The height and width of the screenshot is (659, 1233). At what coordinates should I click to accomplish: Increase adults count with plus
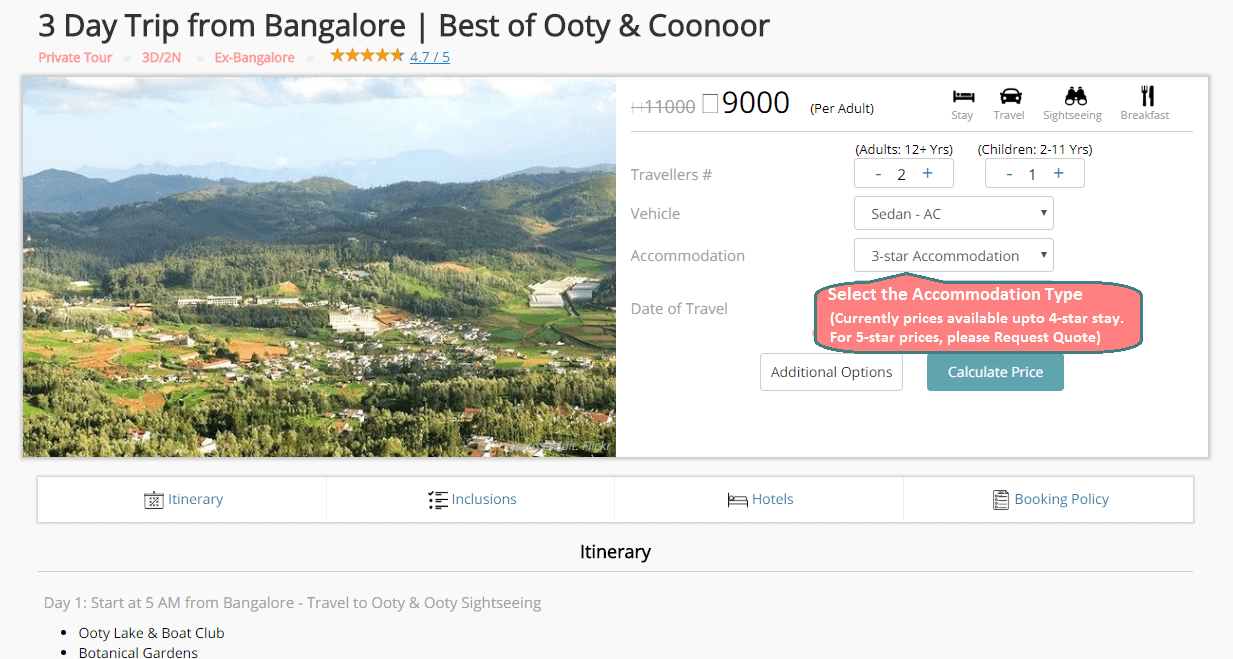[x=927, y=174]
